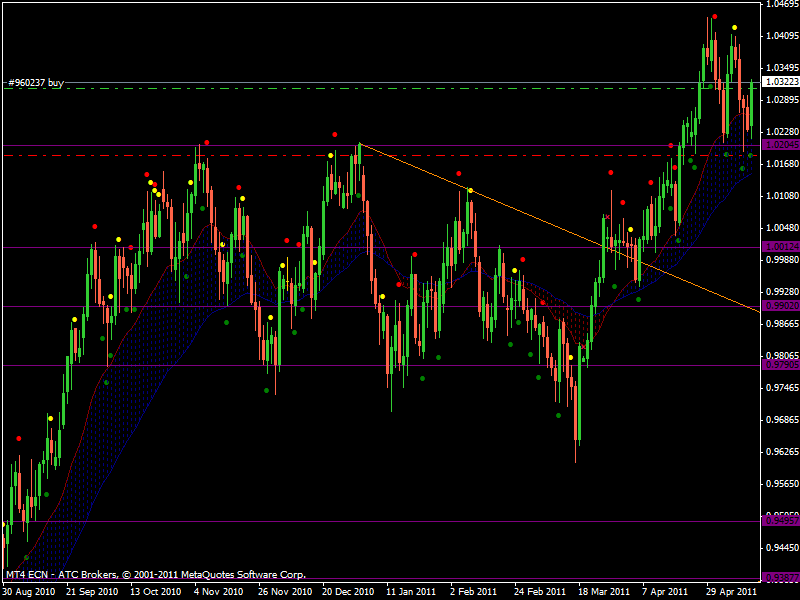Screen dimensions: 800x600
Task: Select the 1.02045 purple level tag
Action: tap(781, 145)
